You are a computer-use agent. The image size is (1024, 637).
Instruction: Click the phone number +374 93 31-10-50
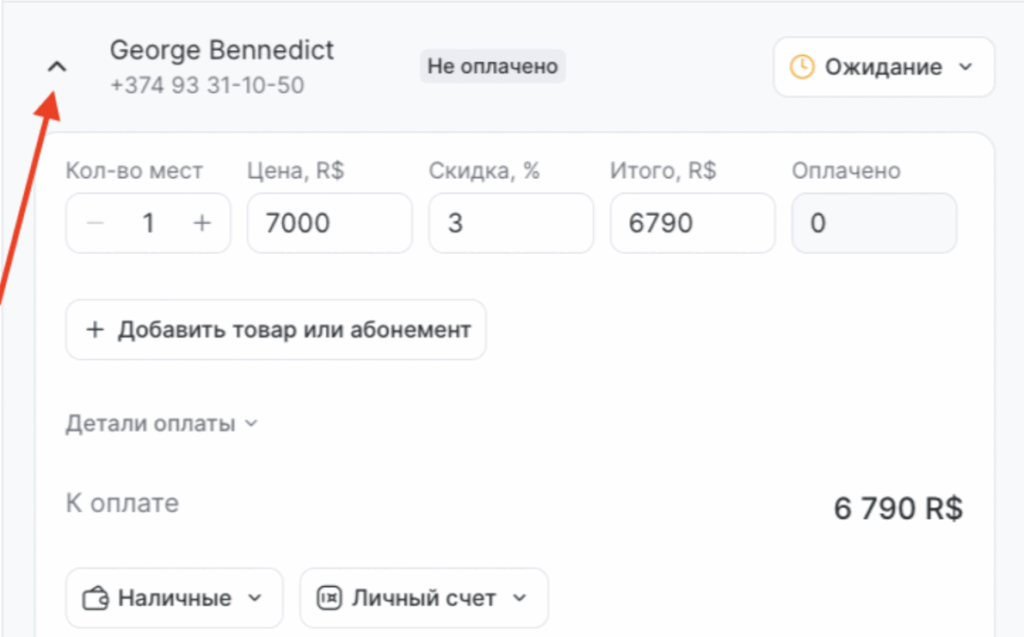pyautogui.click(x=207, y=85)
